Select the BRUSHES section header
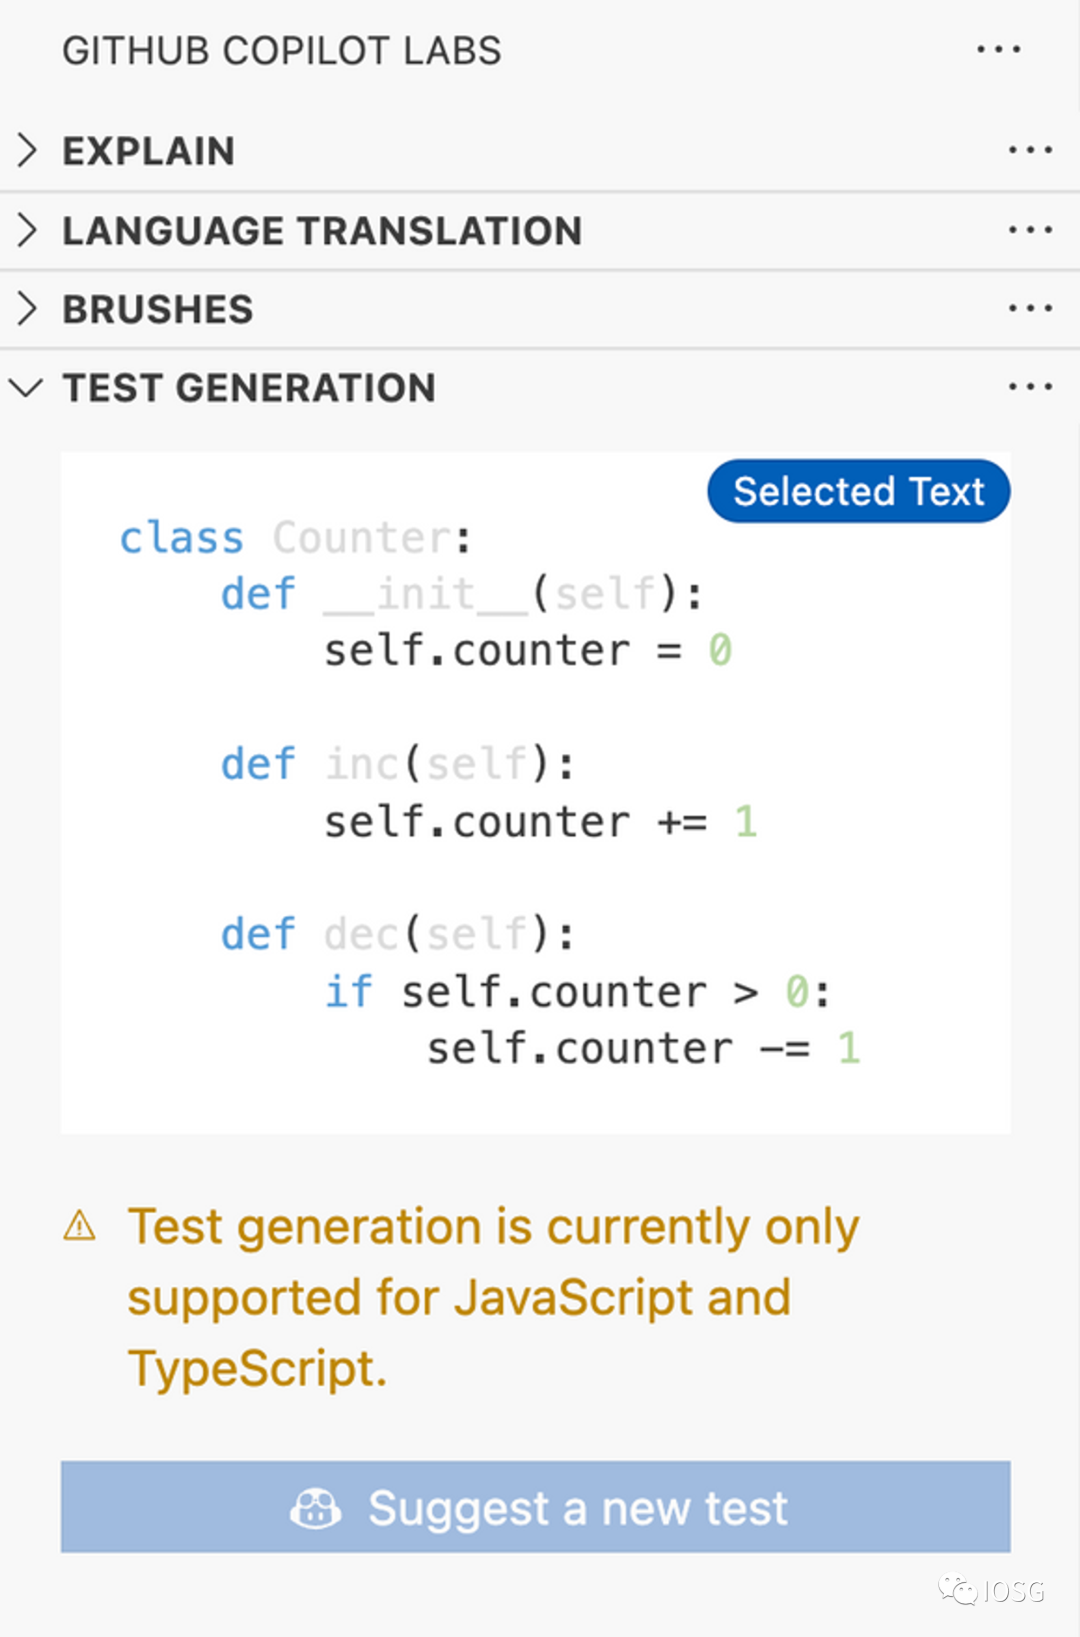The width and height of the screenshot is (1080, 1637). (540, 309)
